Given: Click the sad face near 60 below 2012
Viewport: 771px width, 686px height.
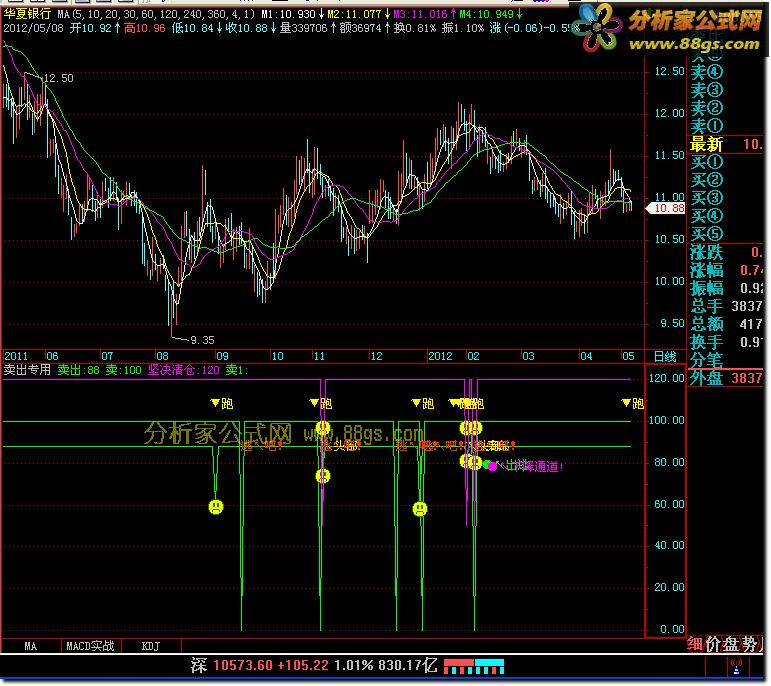Looking at the screenshot, I should pyautogui.click(x=419, y=508).
